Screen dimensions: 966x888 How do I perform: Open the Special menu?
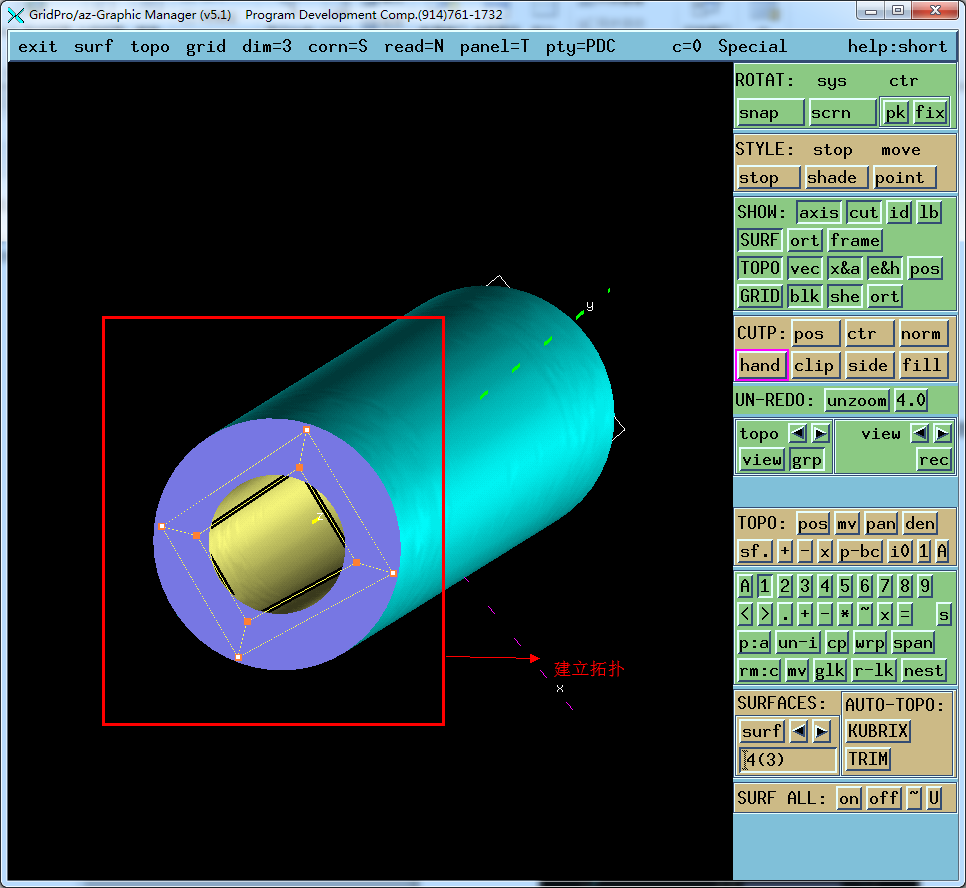pyautogui.click(x=752, y=46)
